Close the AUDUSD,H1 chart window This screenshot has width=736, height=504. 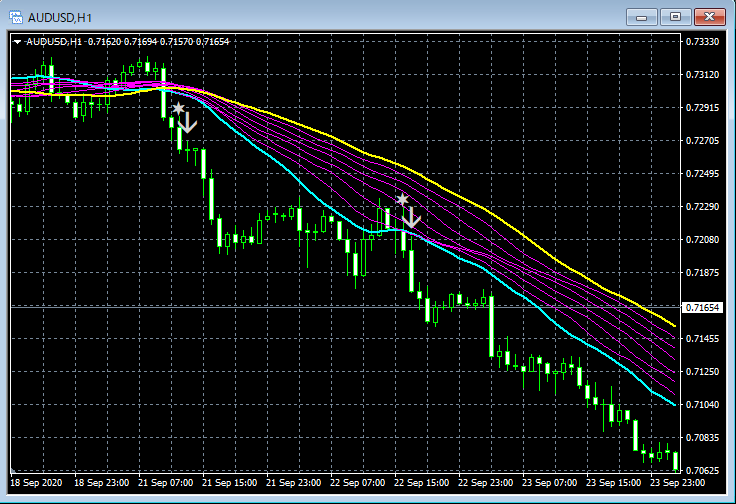tap(710, 17)
